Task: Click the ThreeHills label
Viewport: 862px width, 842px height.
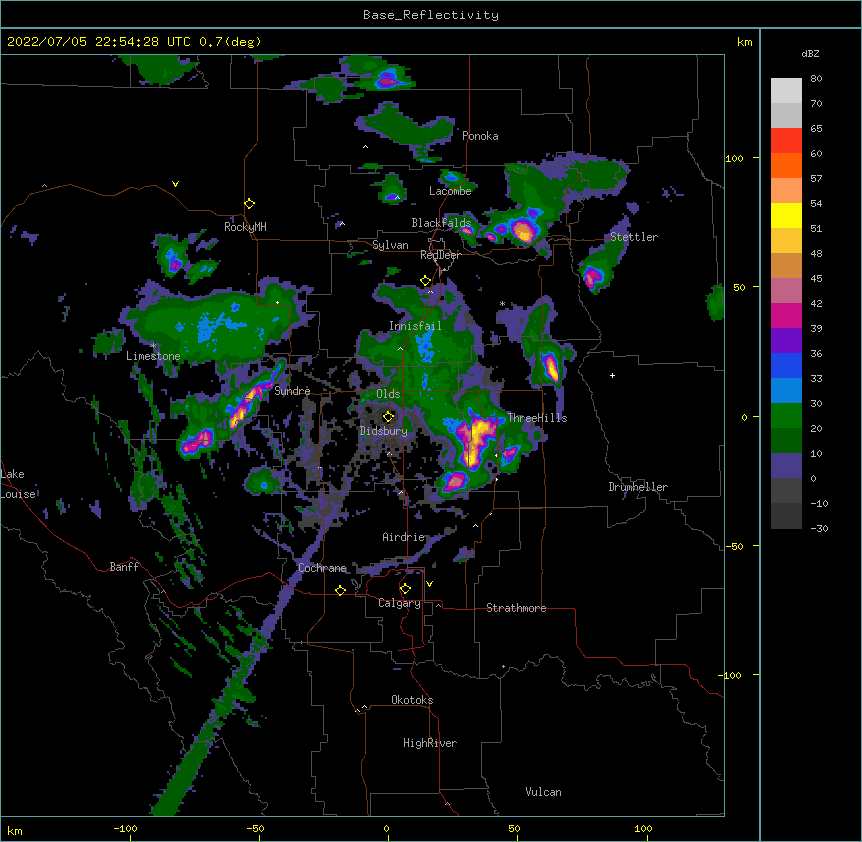Action: coord(537,418)
